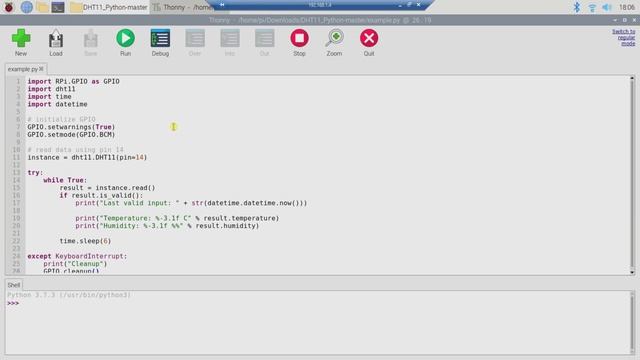Click line 'import RPi.GPIO as GPIO'
Image resolution: width=640 pixels, height=360 pixels.
click(x=73, y=81)
